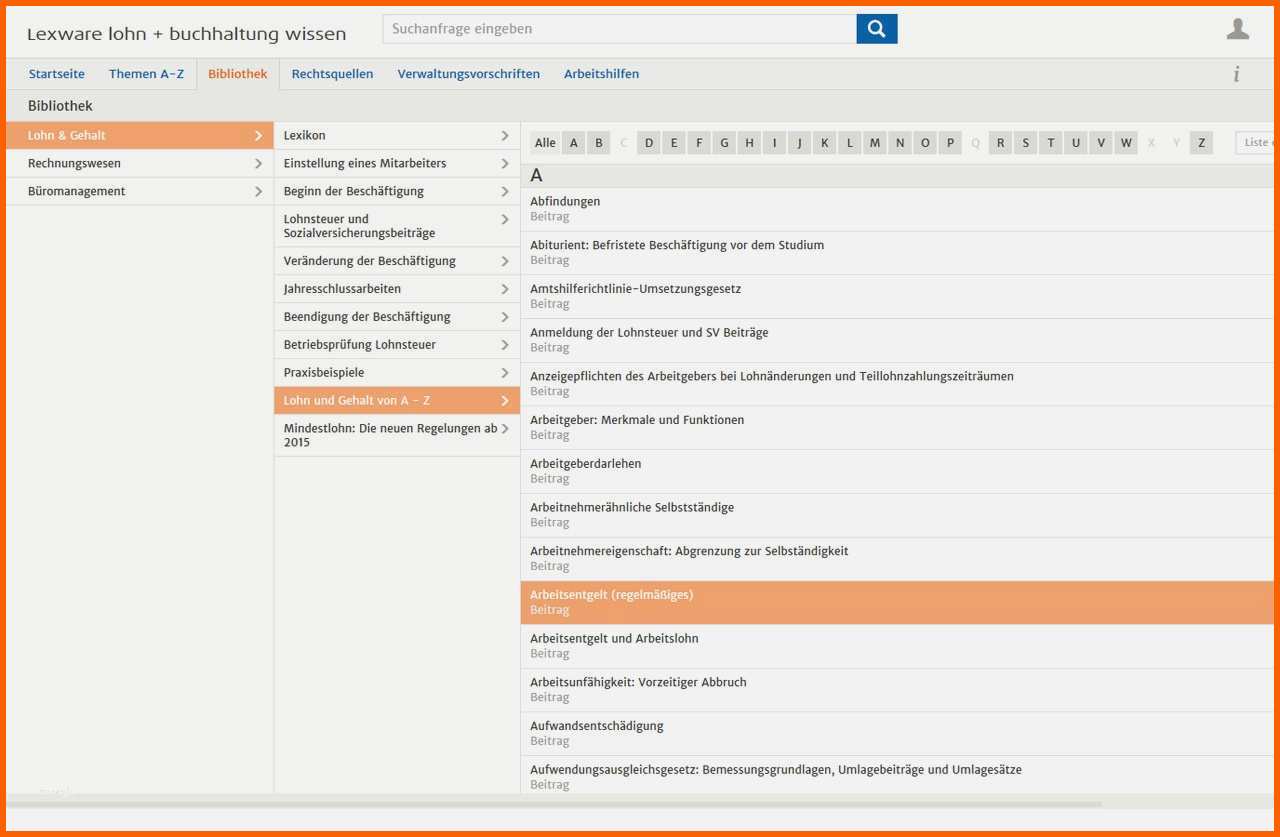The width and height of the screenshot is (1280, 837).
Task: Click the horizontal scrollbar at bottom
Action: click(x=554, y=803)
